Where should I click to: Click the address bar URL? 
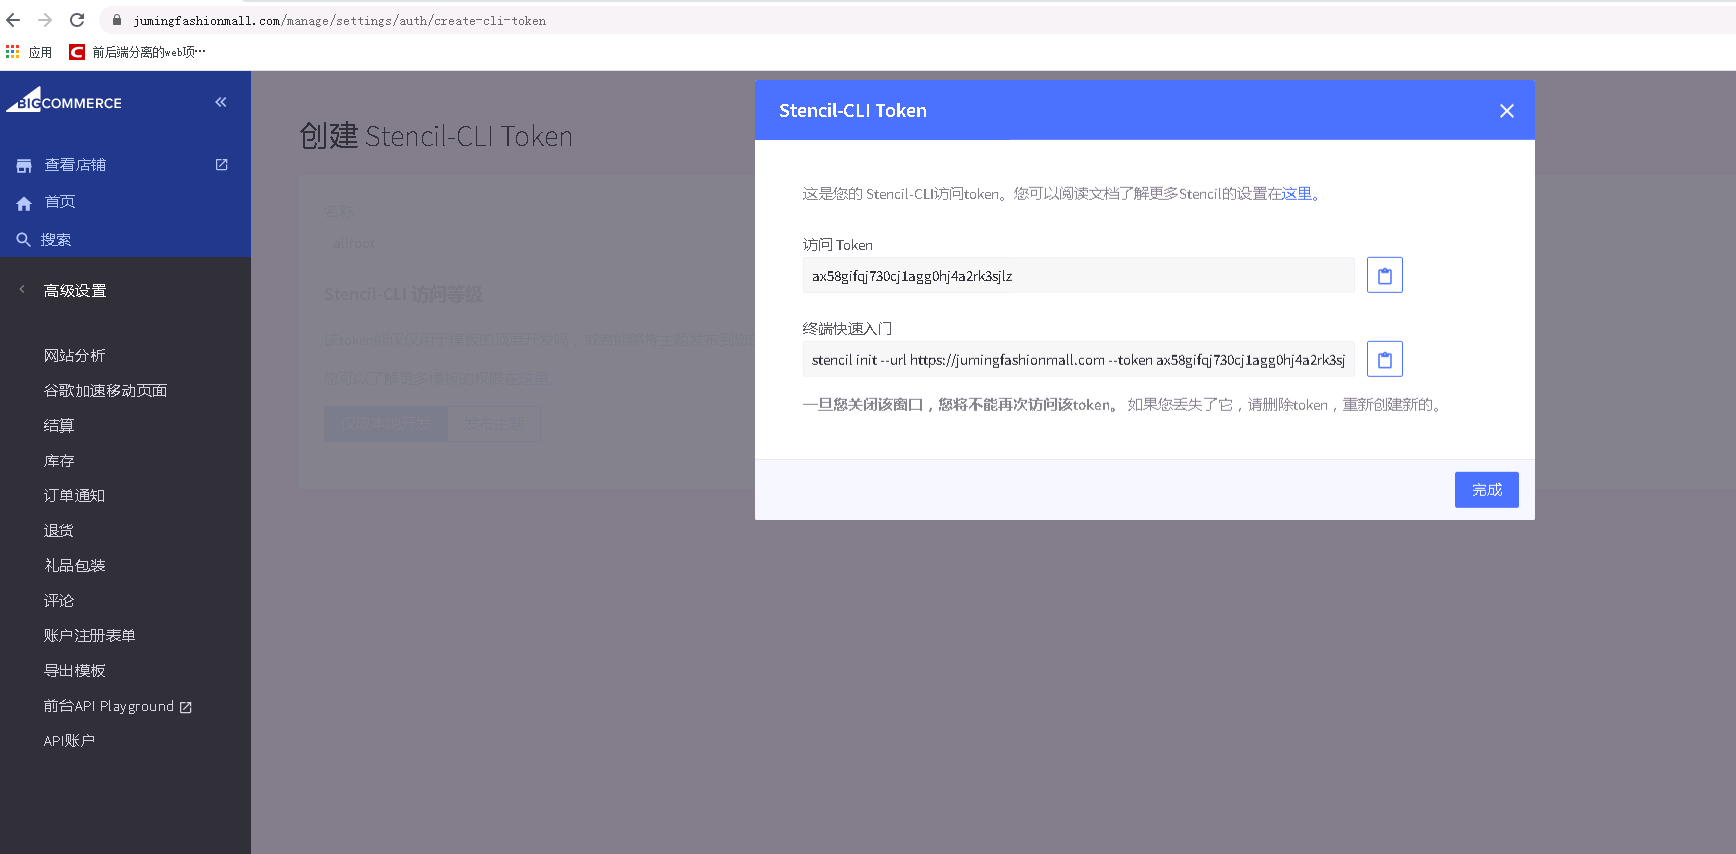pos(340,21)
